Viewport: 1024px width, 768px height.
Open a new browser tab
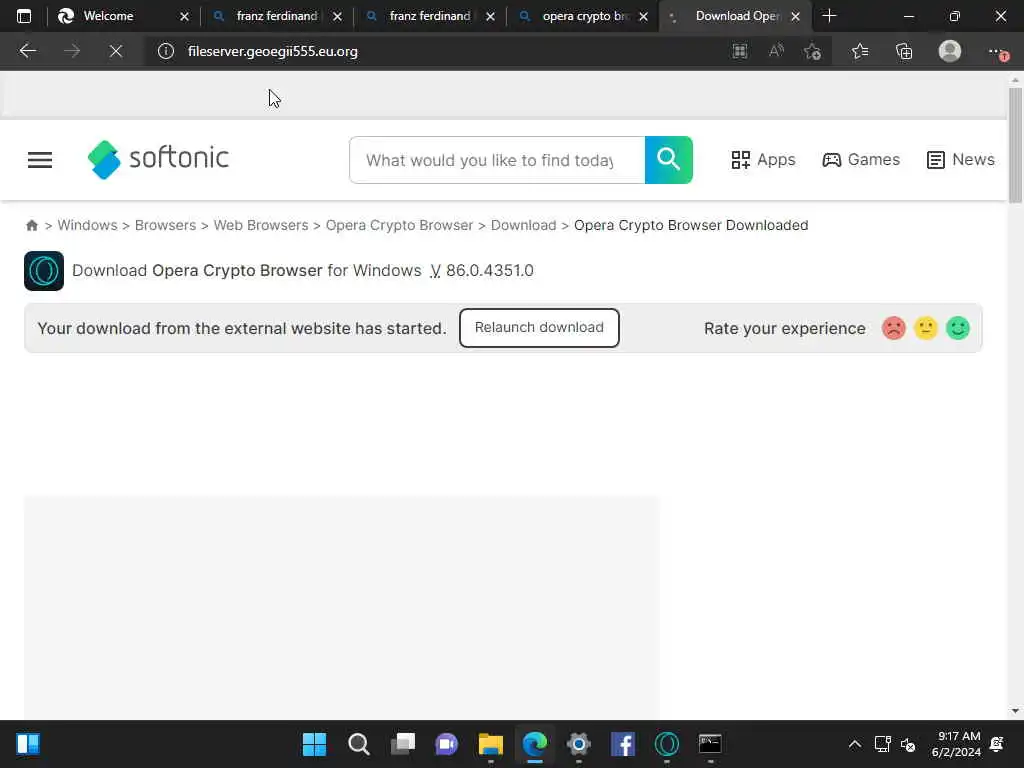coord(829,16)
